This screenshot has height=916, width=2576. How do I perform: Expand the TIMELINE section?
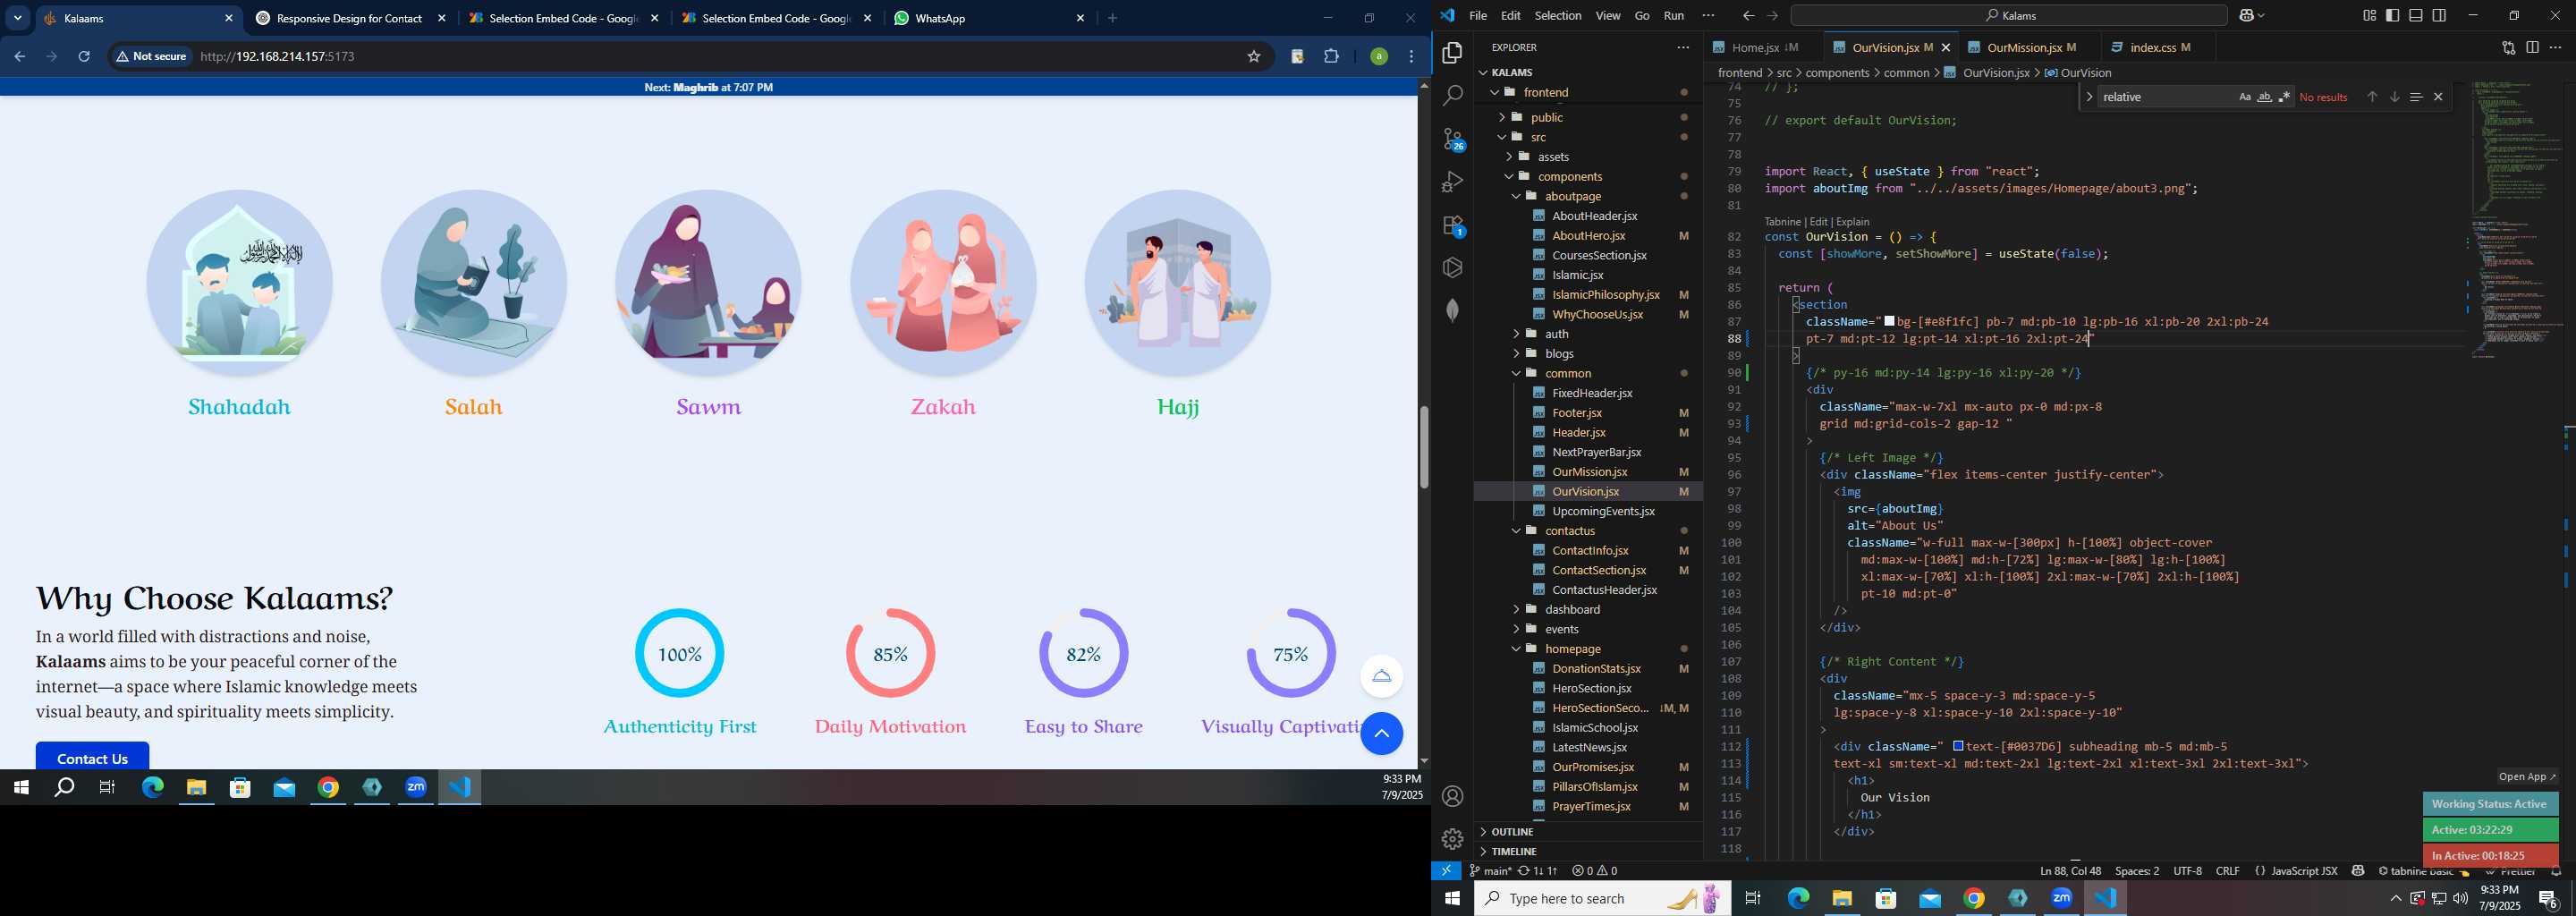tap(1483, 852)
